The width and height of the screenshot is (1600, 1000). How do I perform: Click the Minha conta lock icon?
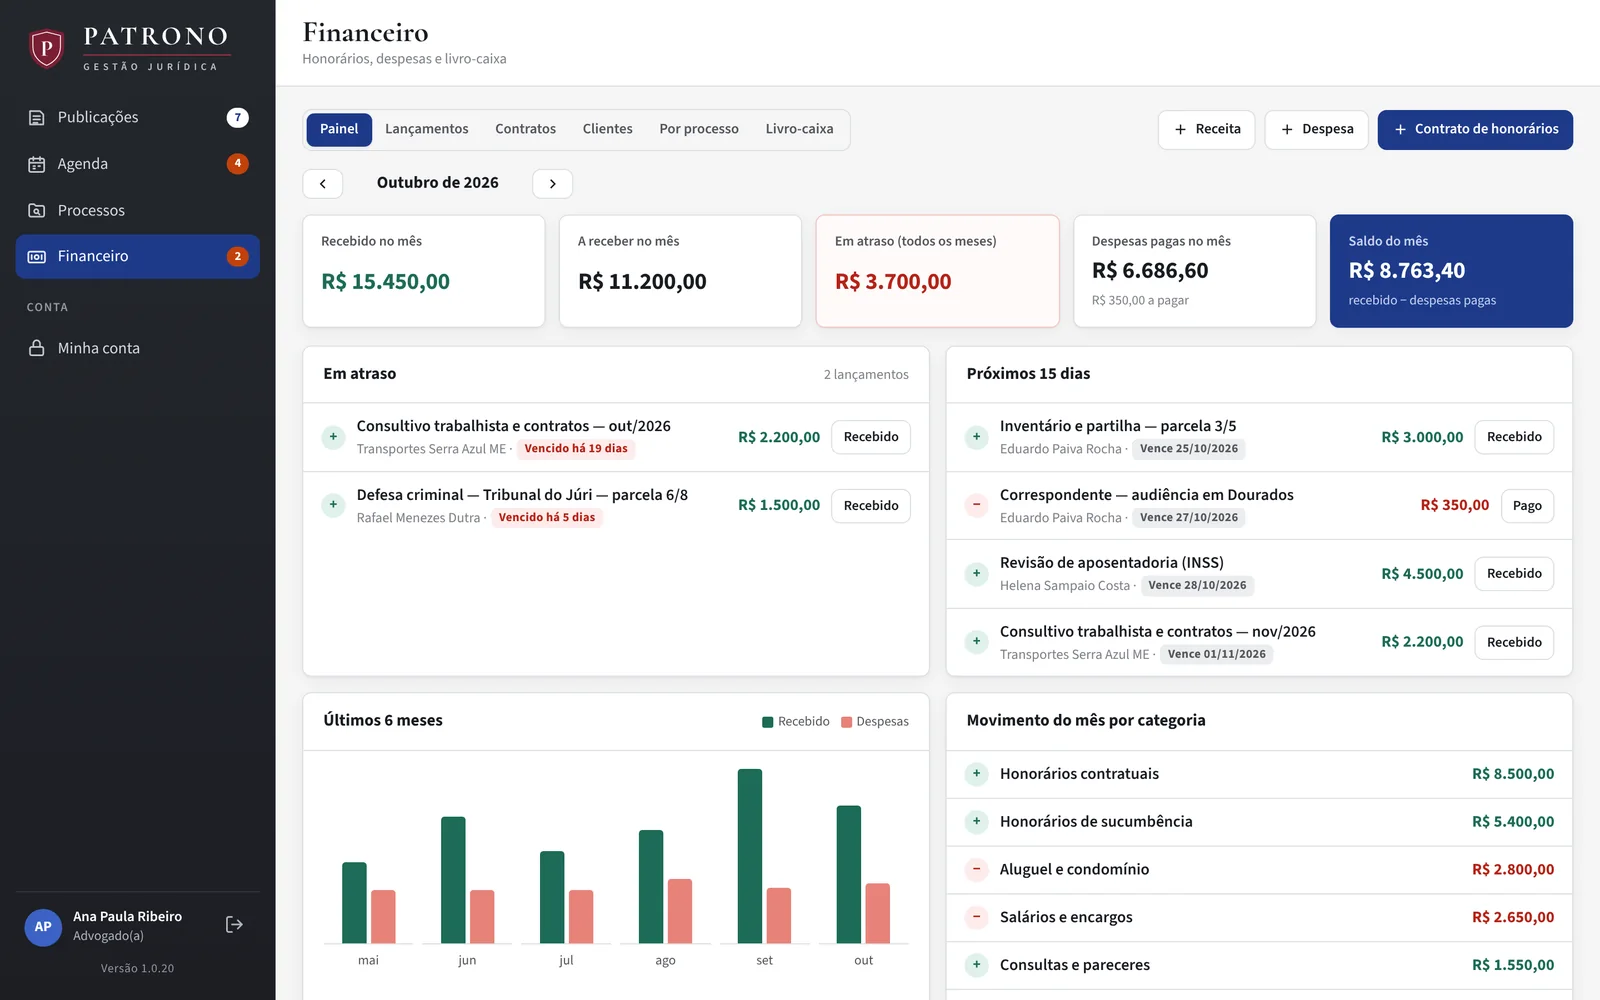pos(37,349)
